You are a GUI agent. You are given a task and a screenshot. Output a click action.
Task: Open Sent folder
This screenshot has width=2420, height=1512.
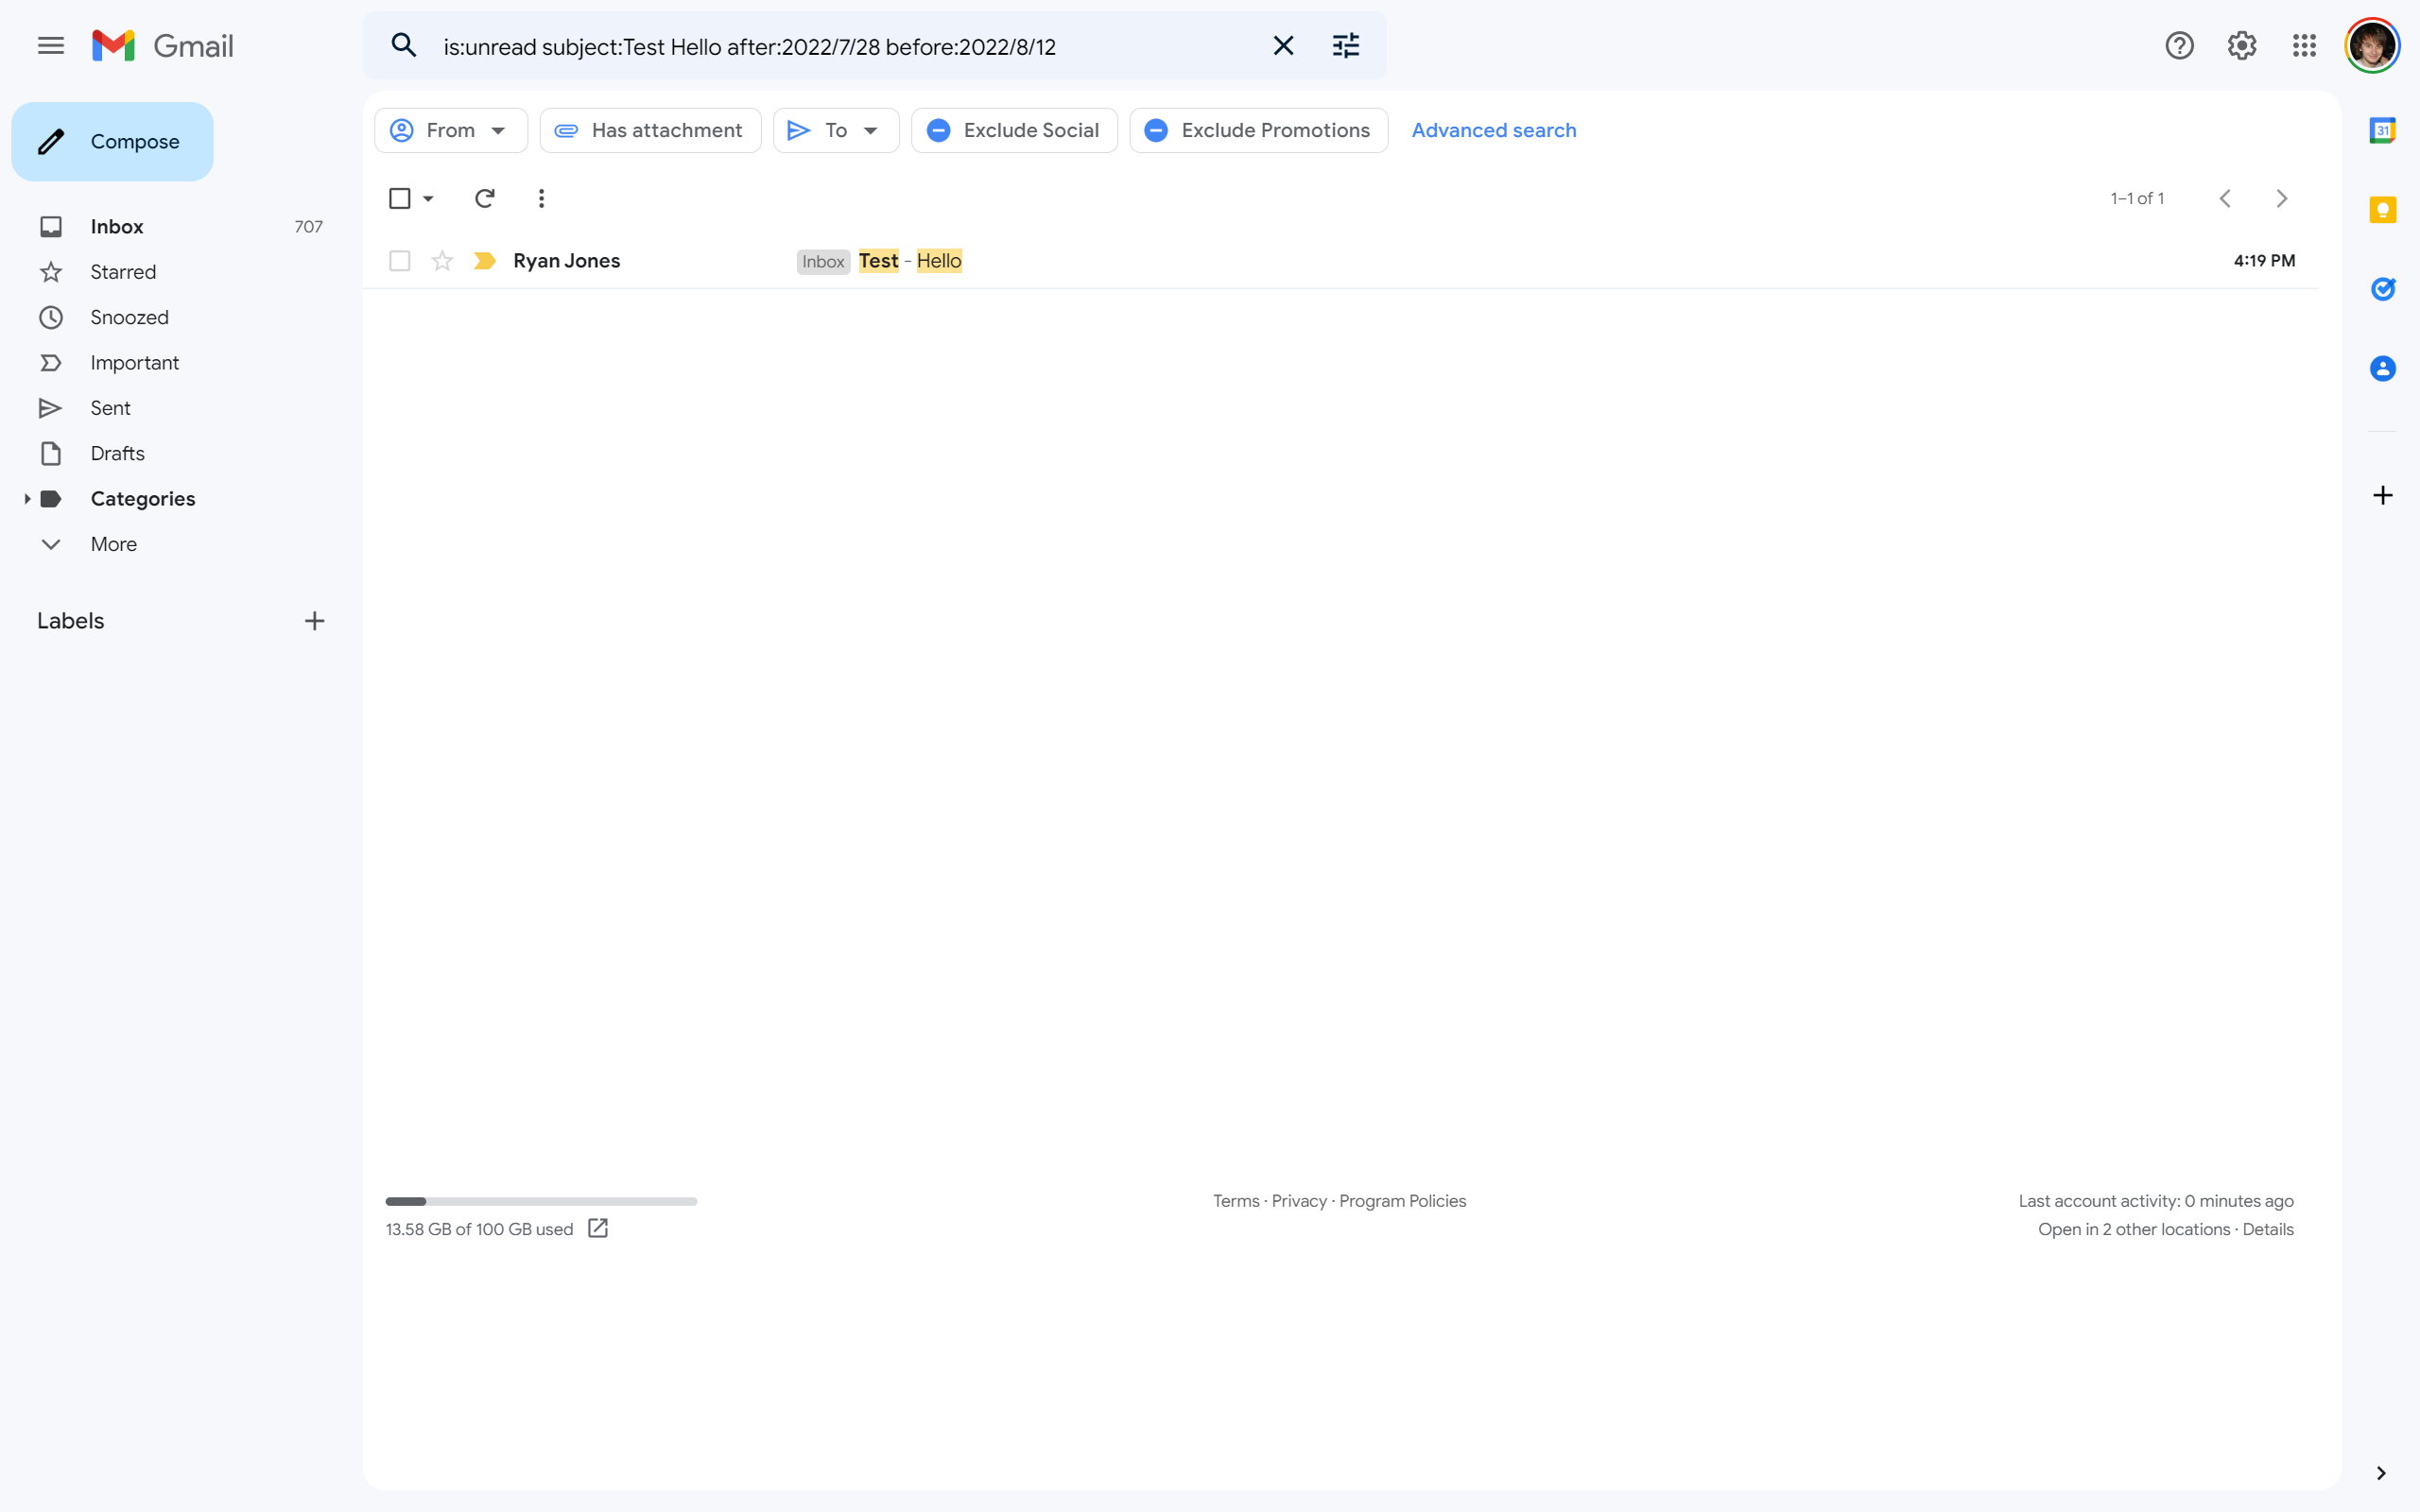coord(110,408)
